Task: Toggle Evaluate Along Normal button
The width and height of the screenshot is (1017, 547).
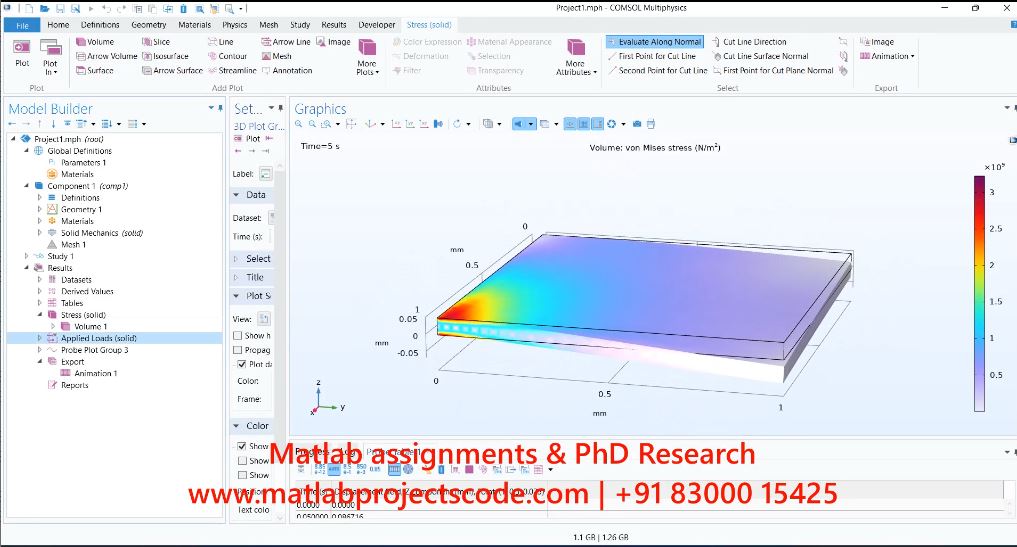Action: point(655,42)
